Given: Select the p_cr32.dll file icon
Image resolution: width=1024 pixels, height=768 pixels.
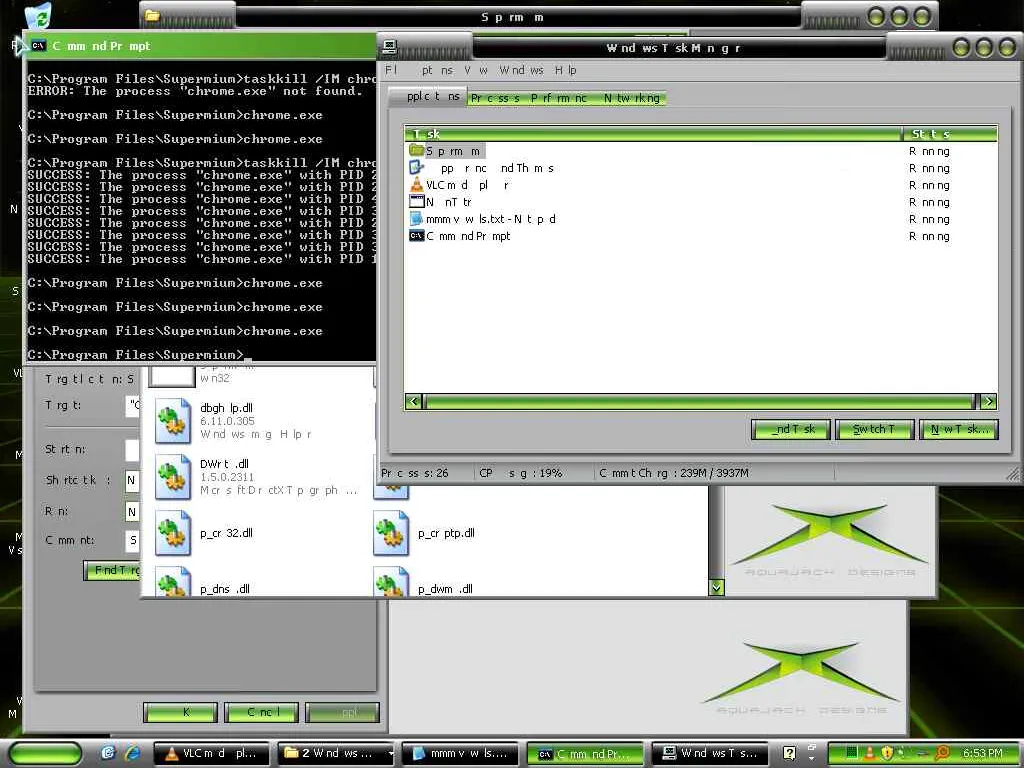Looking at the screenshot, I should coord(173,533).
